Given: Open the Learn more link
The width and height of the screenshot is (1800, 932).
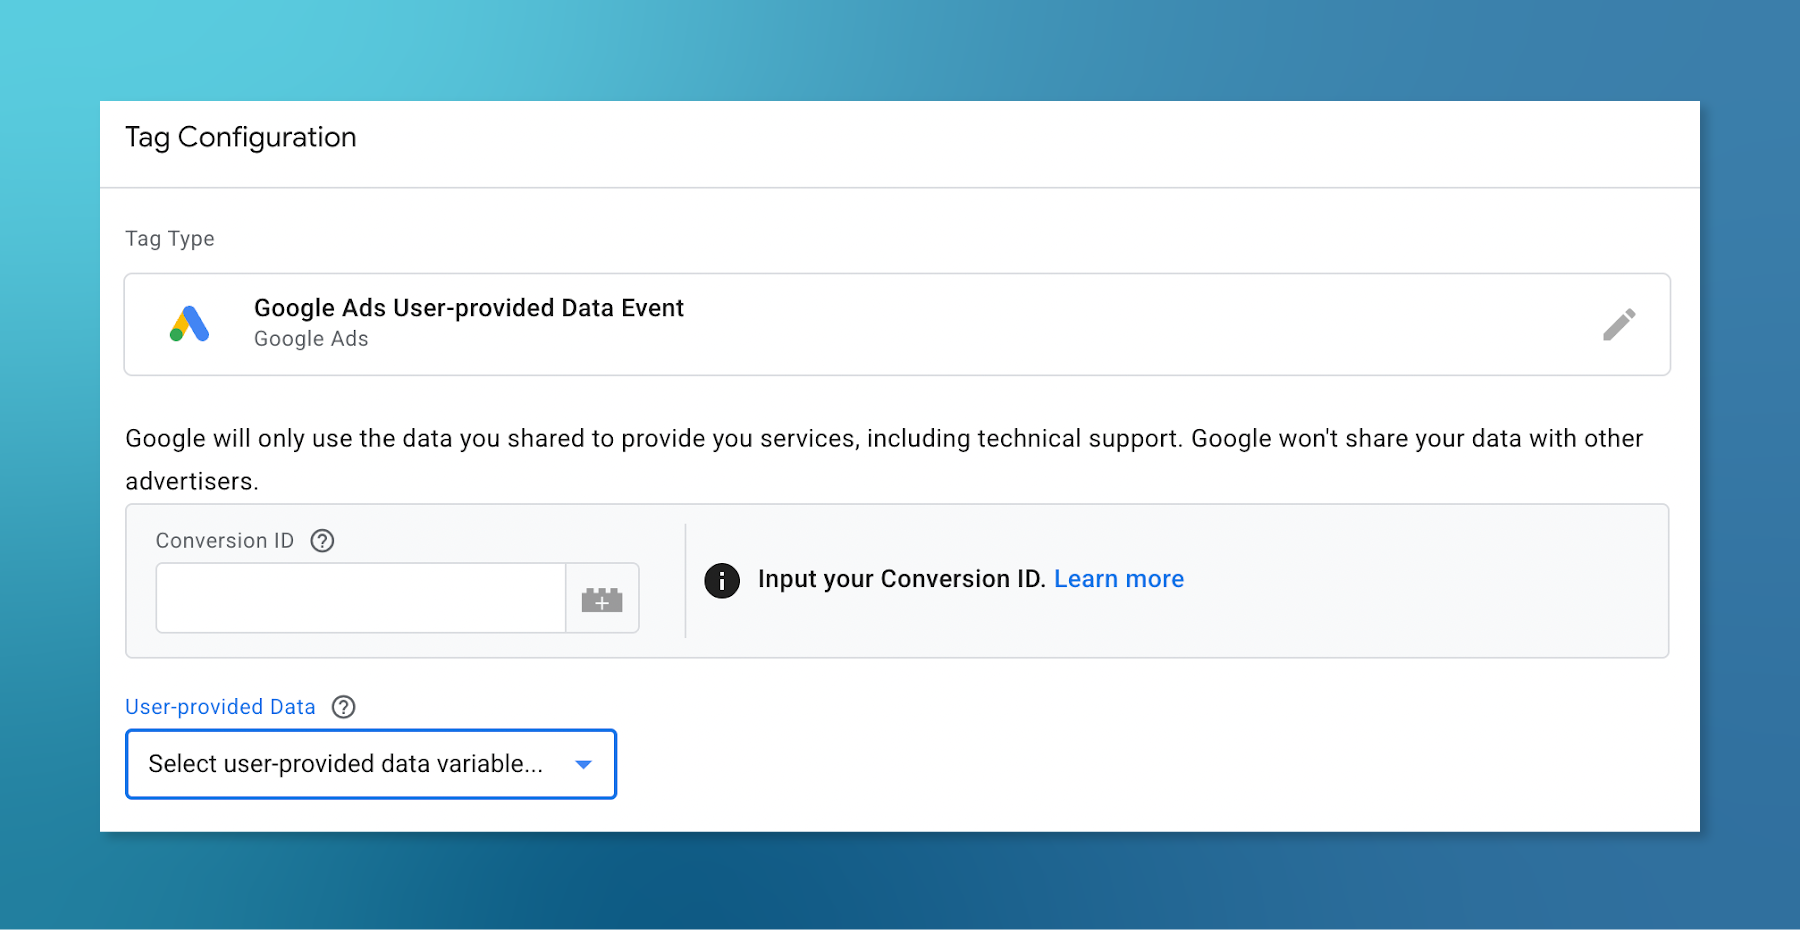Looking at the screenshot, I should coord(1118,579).
